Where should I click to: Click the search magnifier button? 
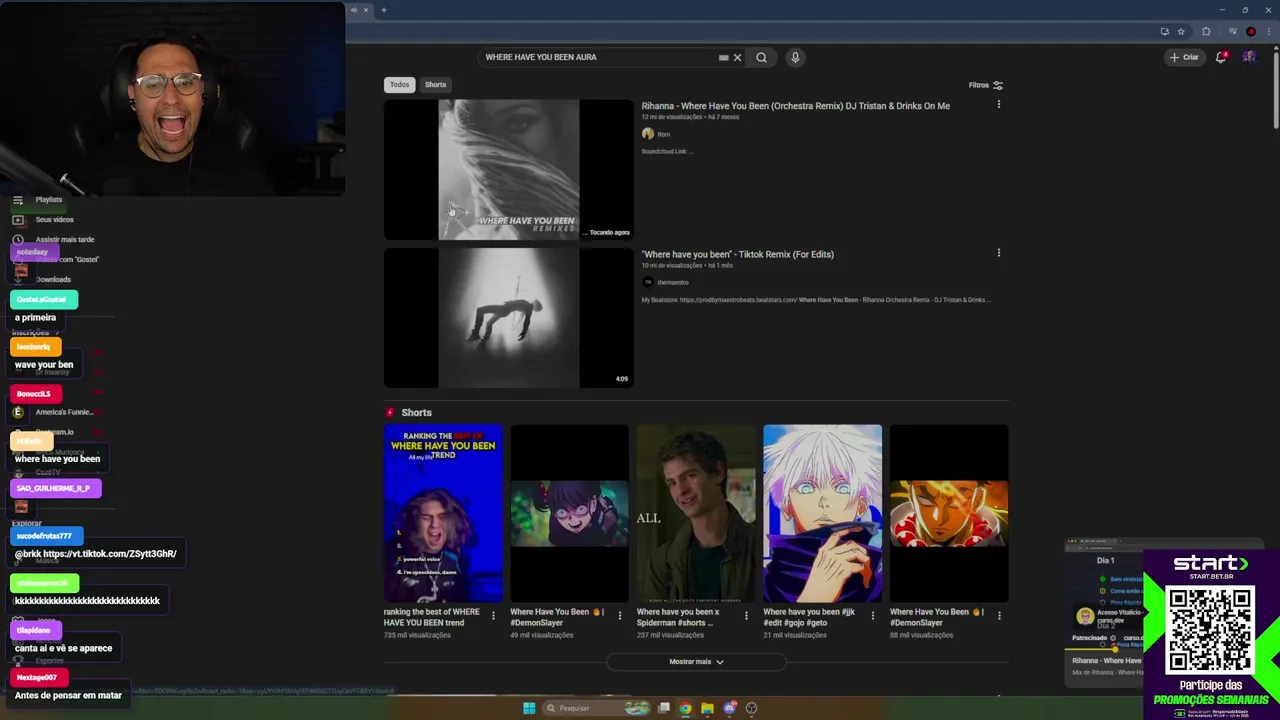tap(761, 57)
